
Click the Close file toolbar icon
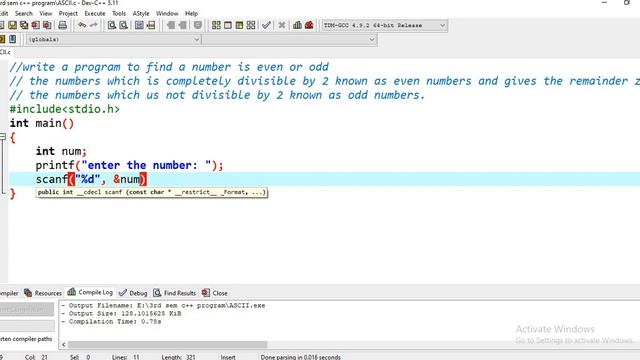coord(36,25)
